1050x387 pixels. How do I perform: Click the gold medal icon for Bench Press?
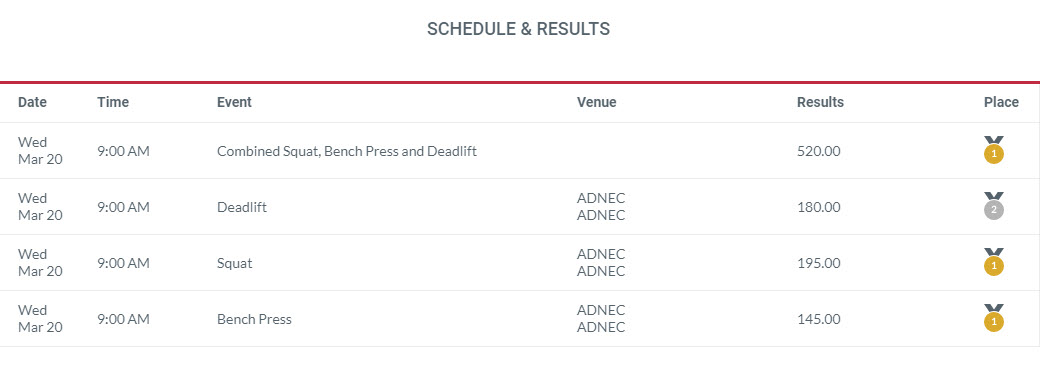(994, 319)
